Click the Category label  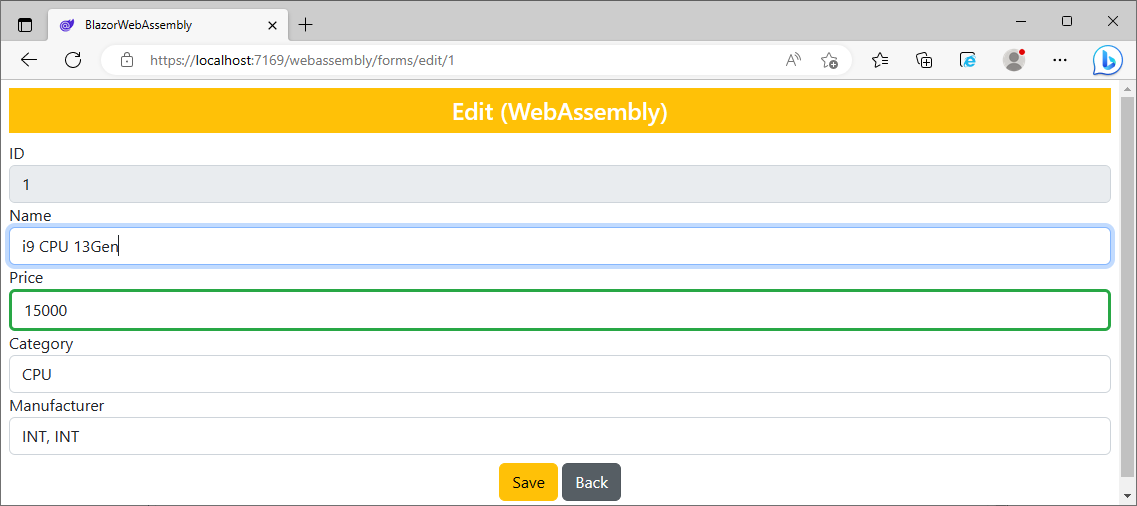pos(41,344)
